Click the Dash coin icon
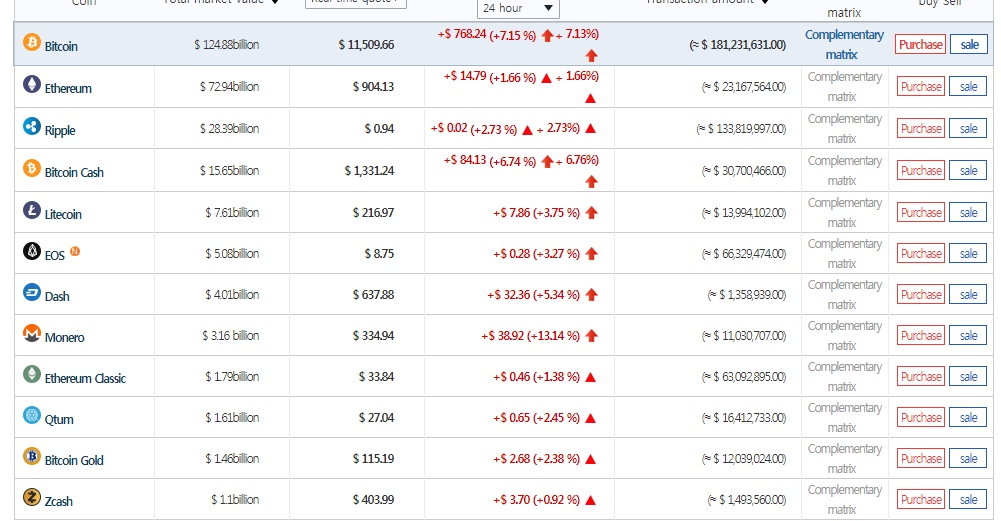Viewport: 1001px width, 521px height. tap(32, 293)
